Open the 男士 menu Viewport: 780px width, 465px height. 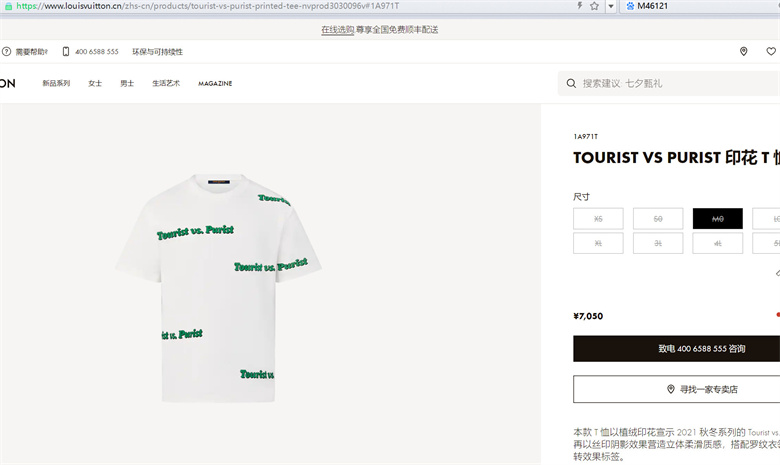click(127, 84)
